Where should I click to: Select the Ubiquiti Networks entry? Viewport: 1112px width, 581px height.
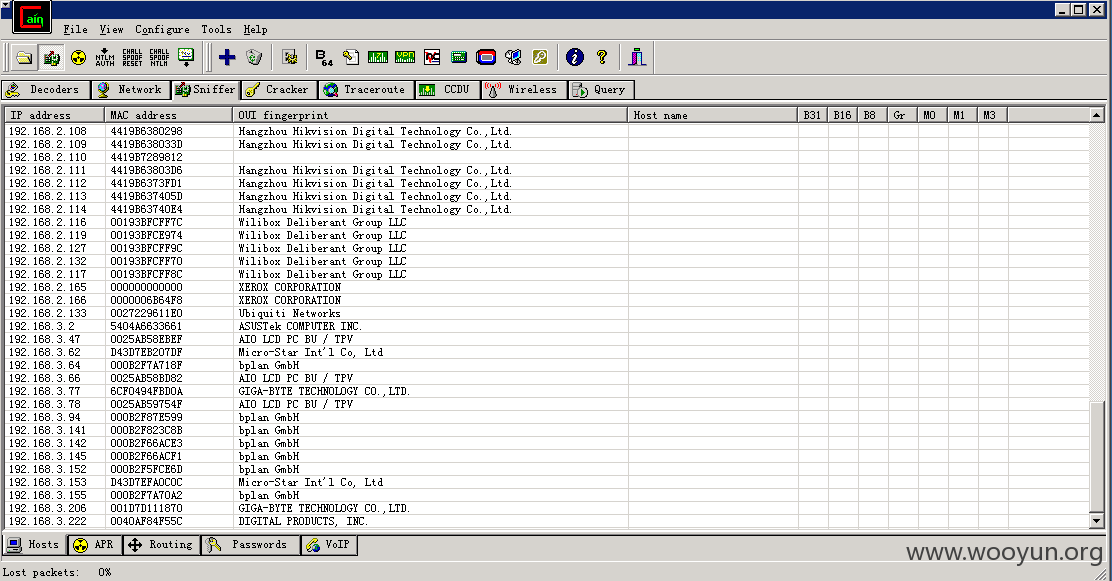(289, 314)
